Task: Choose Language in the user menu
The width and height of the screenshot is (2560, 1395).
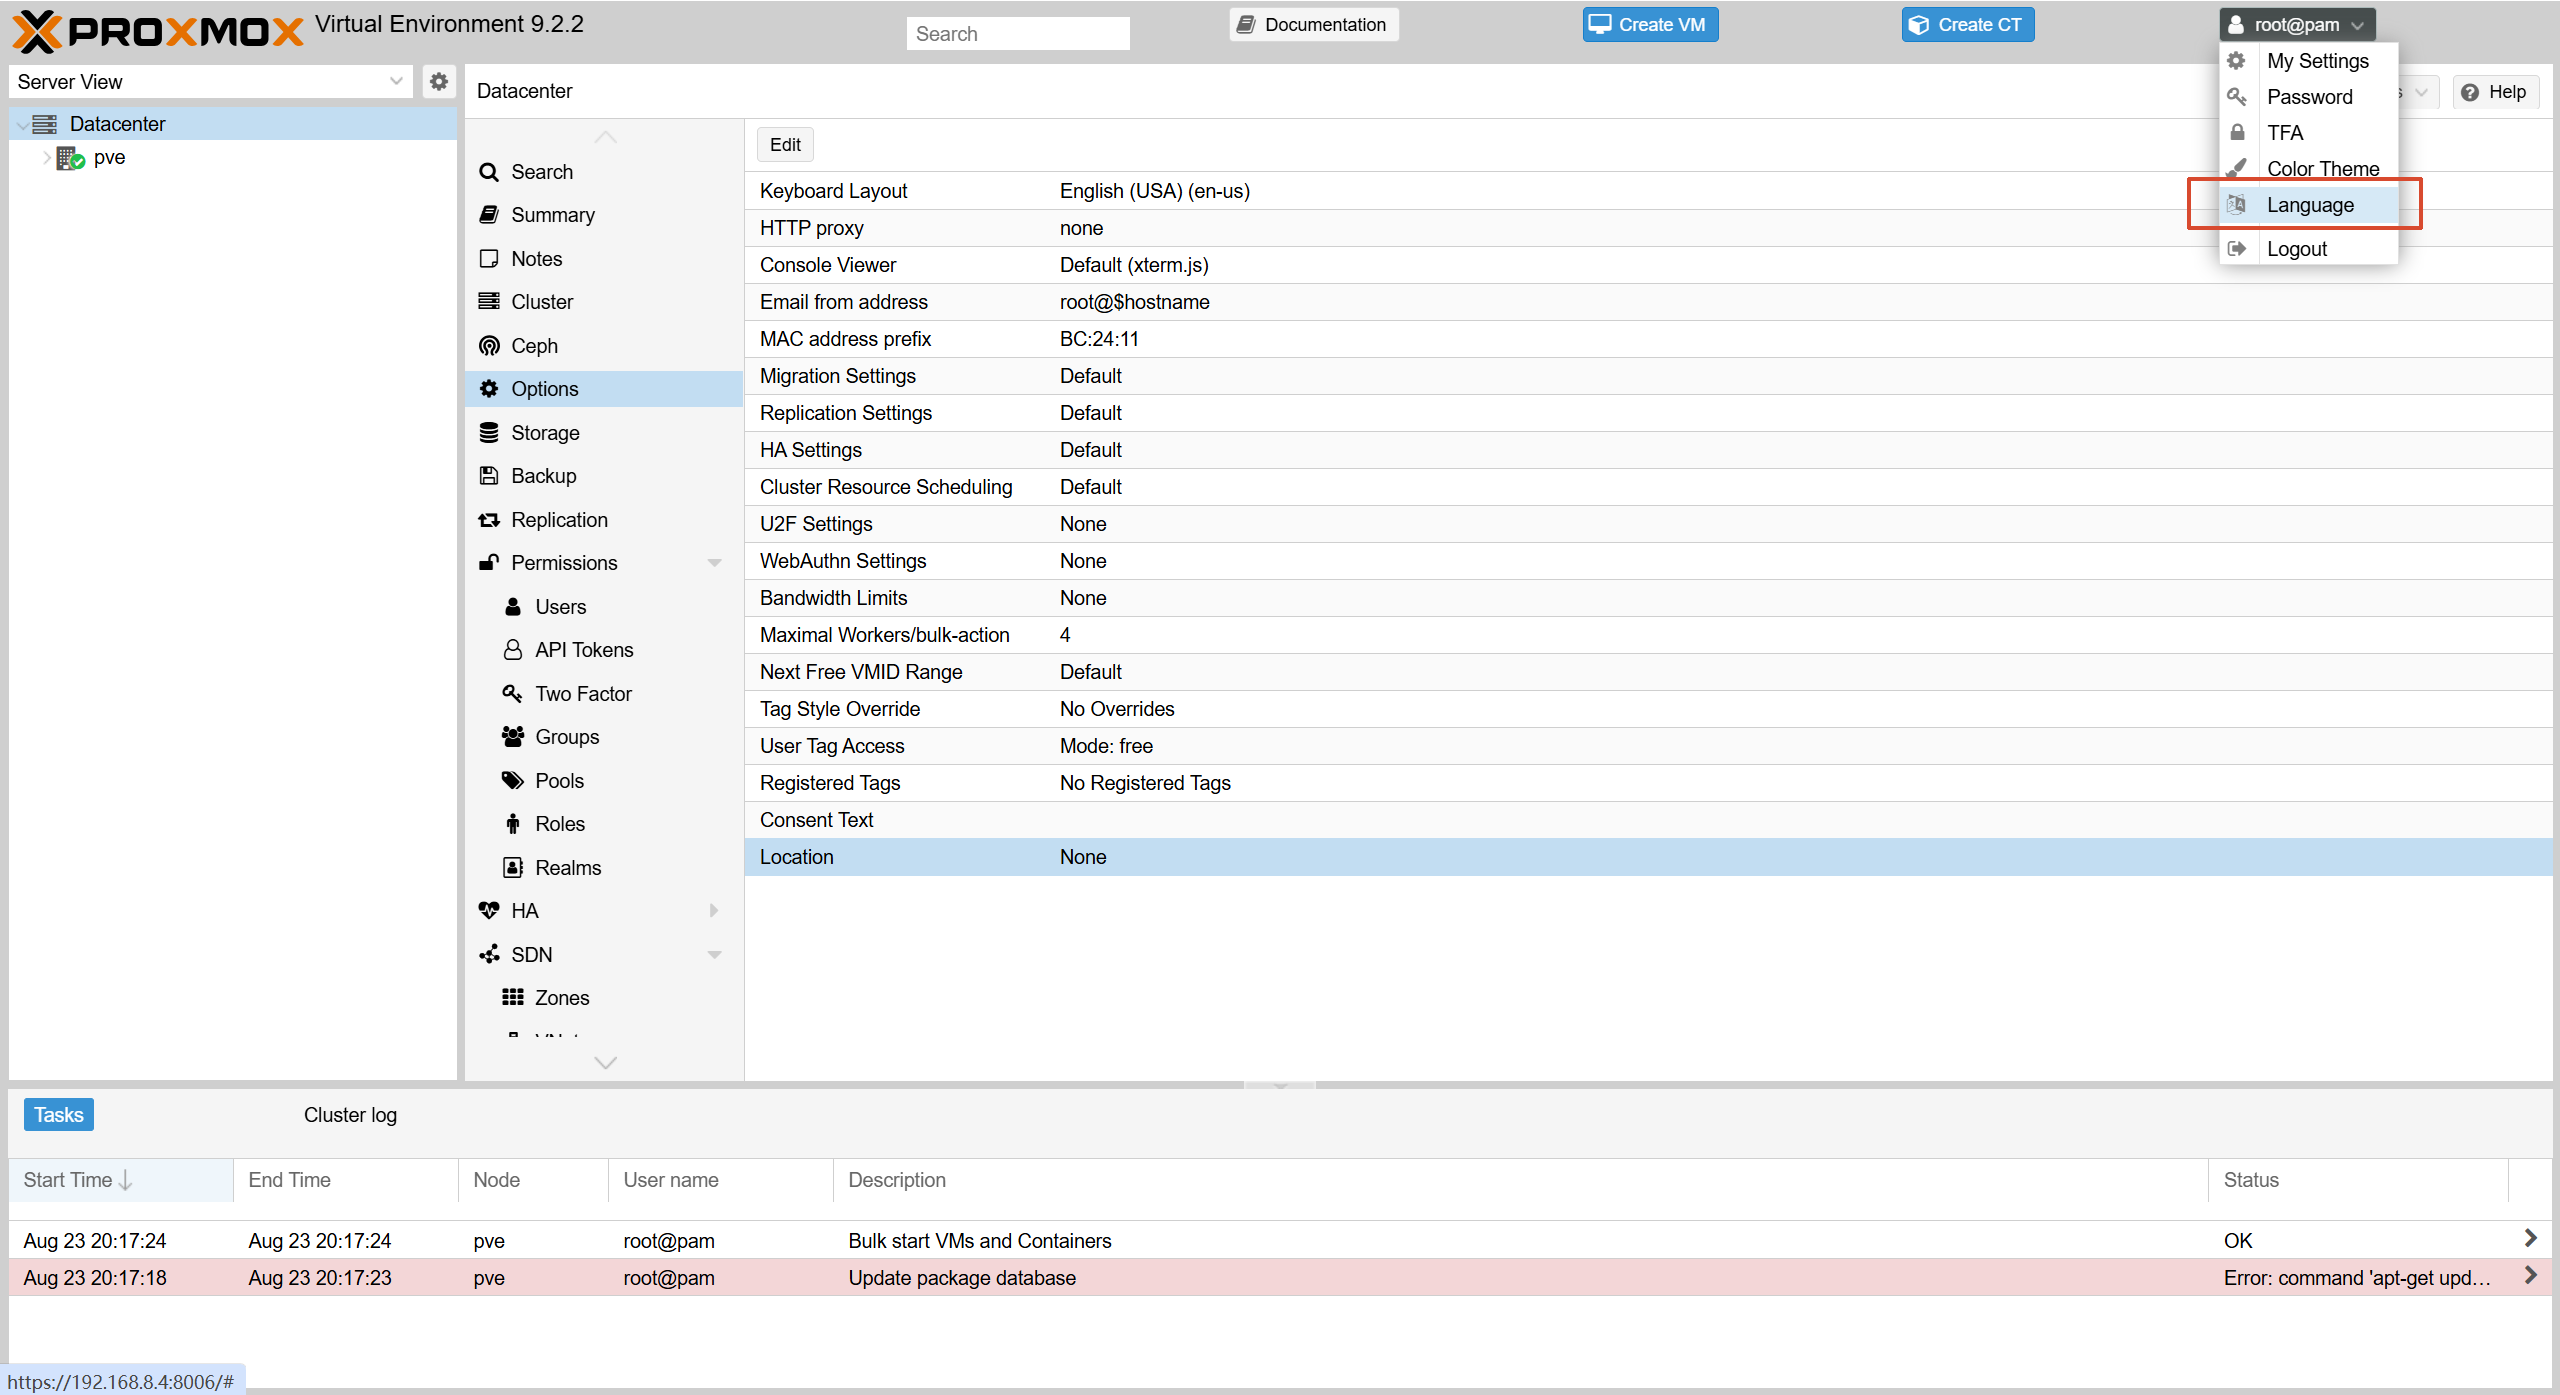Action: coord(2308,205)
